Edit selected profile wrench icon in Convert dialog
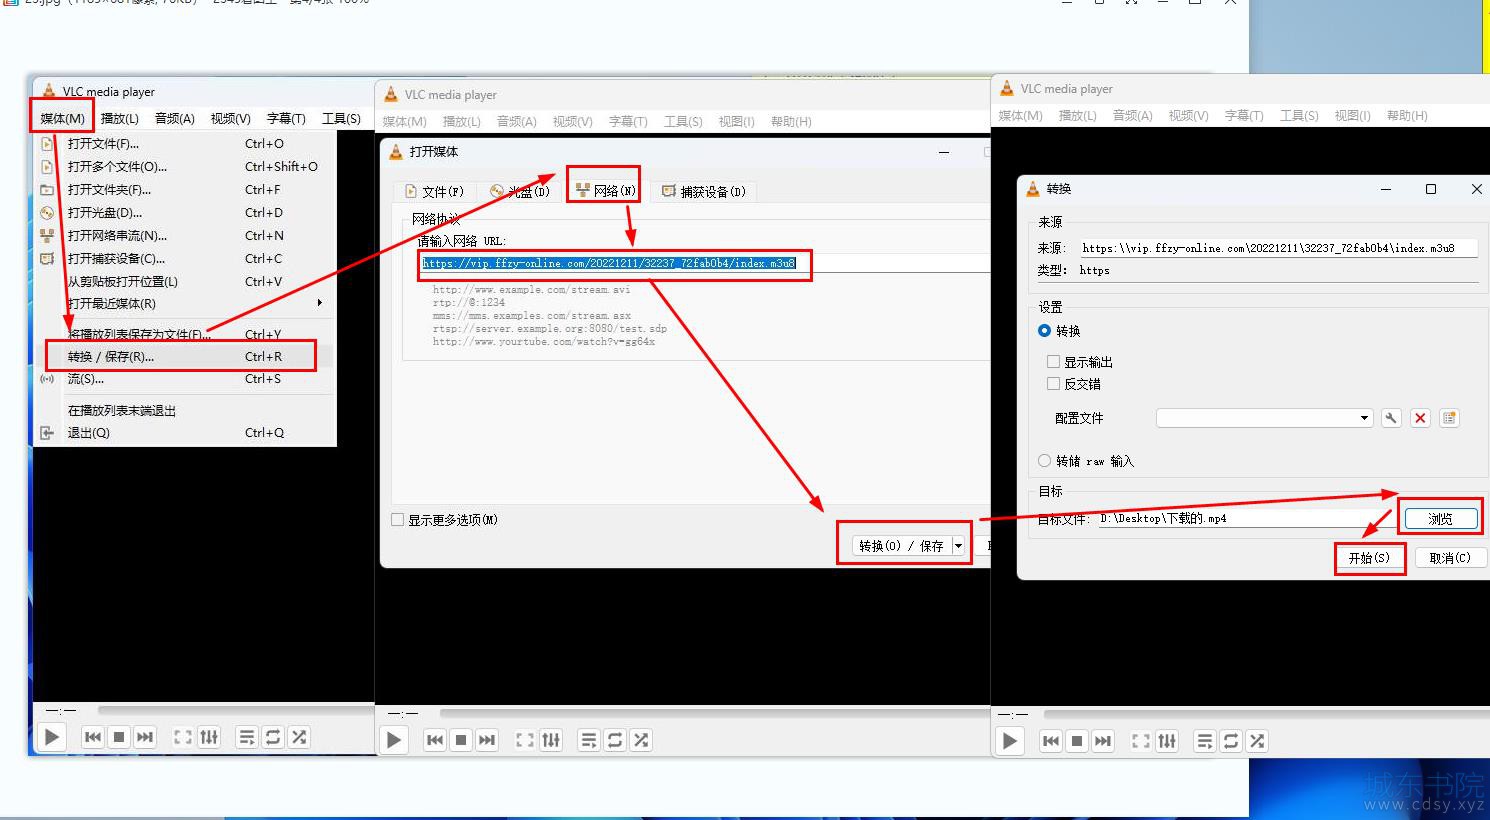 tap(1391, 418)
